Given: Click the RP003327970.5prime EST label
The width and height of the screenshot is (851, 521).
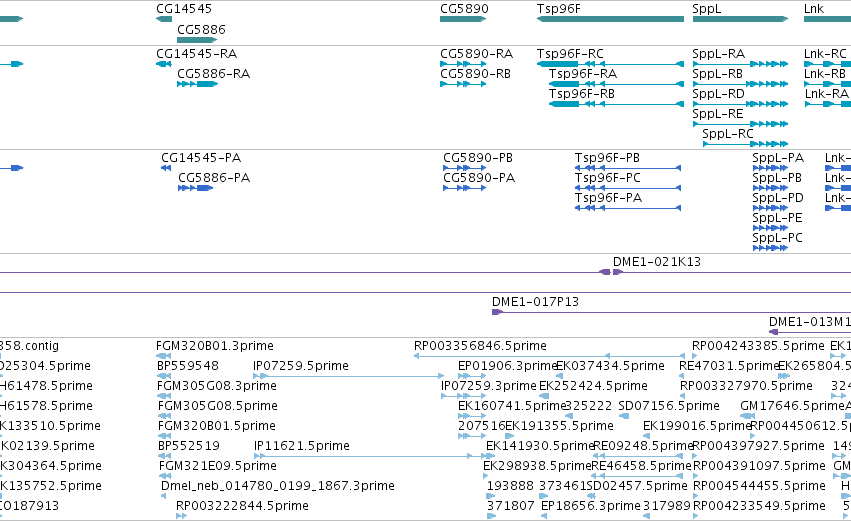Looking at the screenshot, I should [x=746, y=386].
